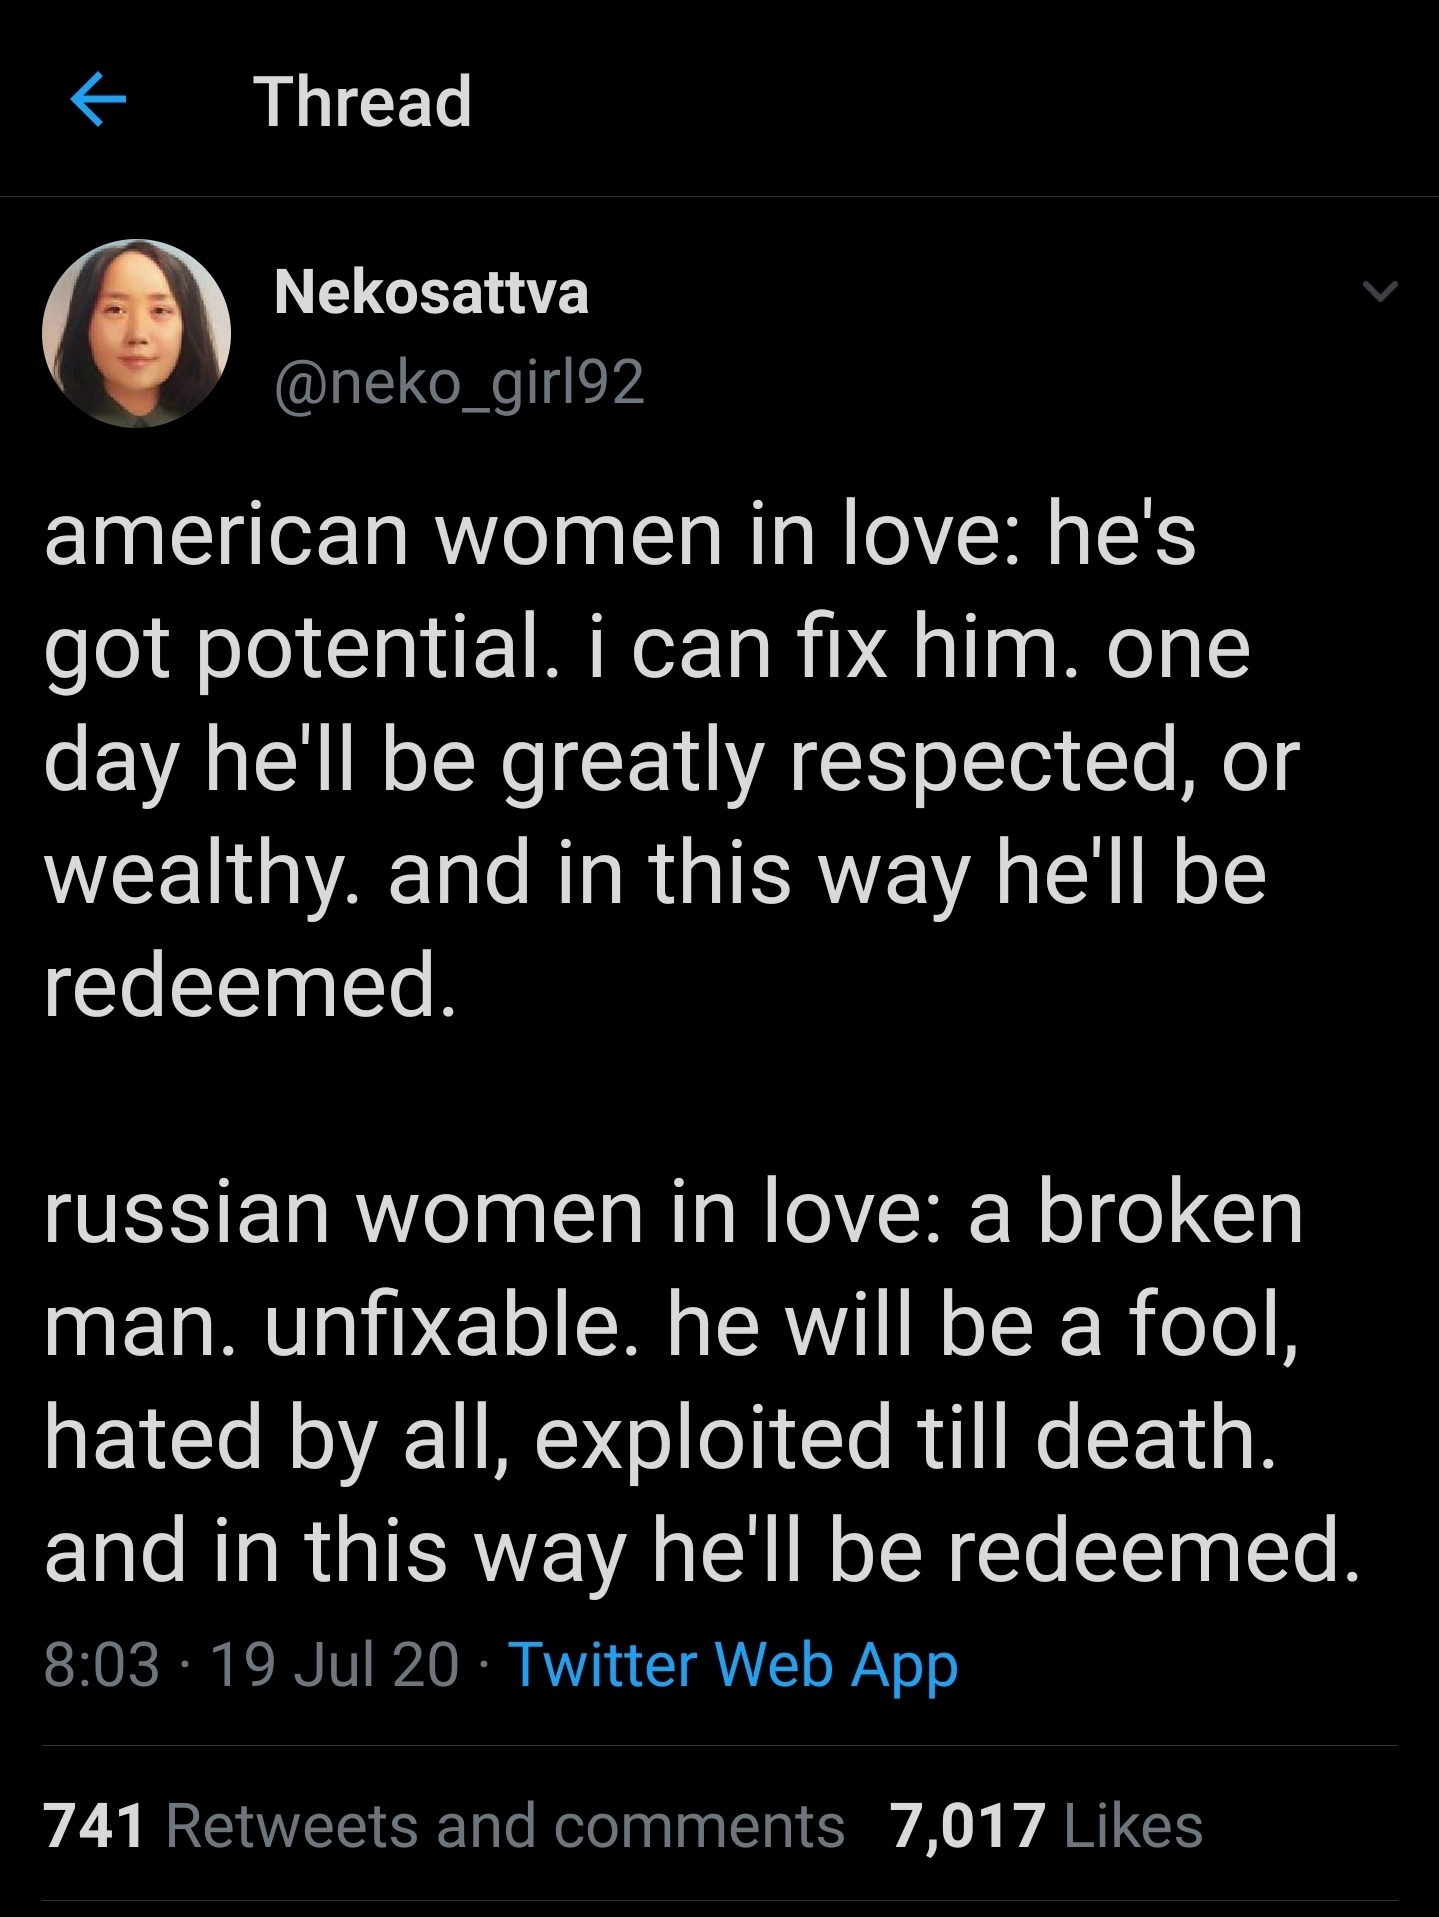Image resolution: width=1439 pixels, height=1917 pixels.
Task: Click the 8:03 · 19 Jul 20 timestamp
Action: 251,1665
